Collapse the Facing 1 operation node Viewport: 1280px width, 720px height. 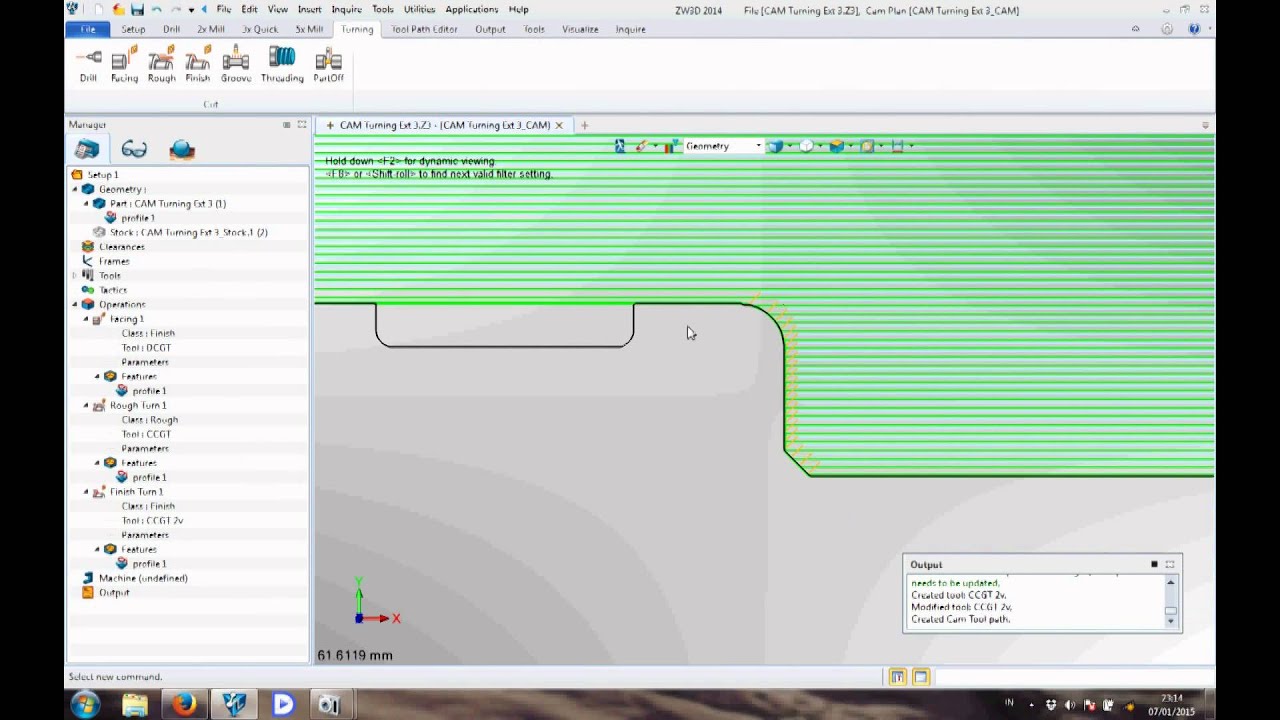[x=86, y=319]
